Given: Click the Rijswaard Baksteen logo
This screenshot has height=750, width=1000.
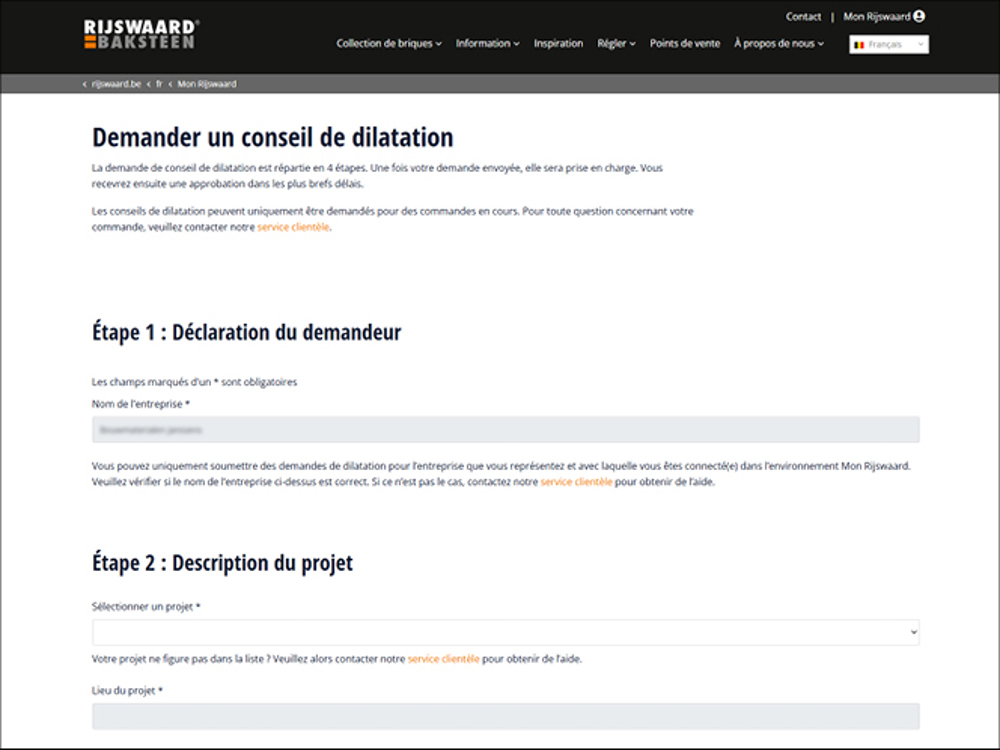Looking at the screenshot, I should [141, 34].
